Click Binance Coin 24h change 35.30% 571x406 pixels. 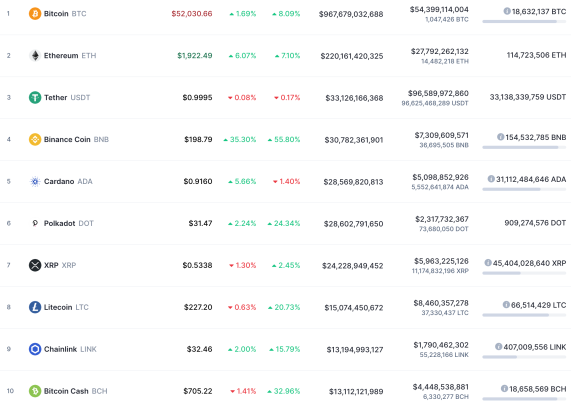(x=240, y=139)
